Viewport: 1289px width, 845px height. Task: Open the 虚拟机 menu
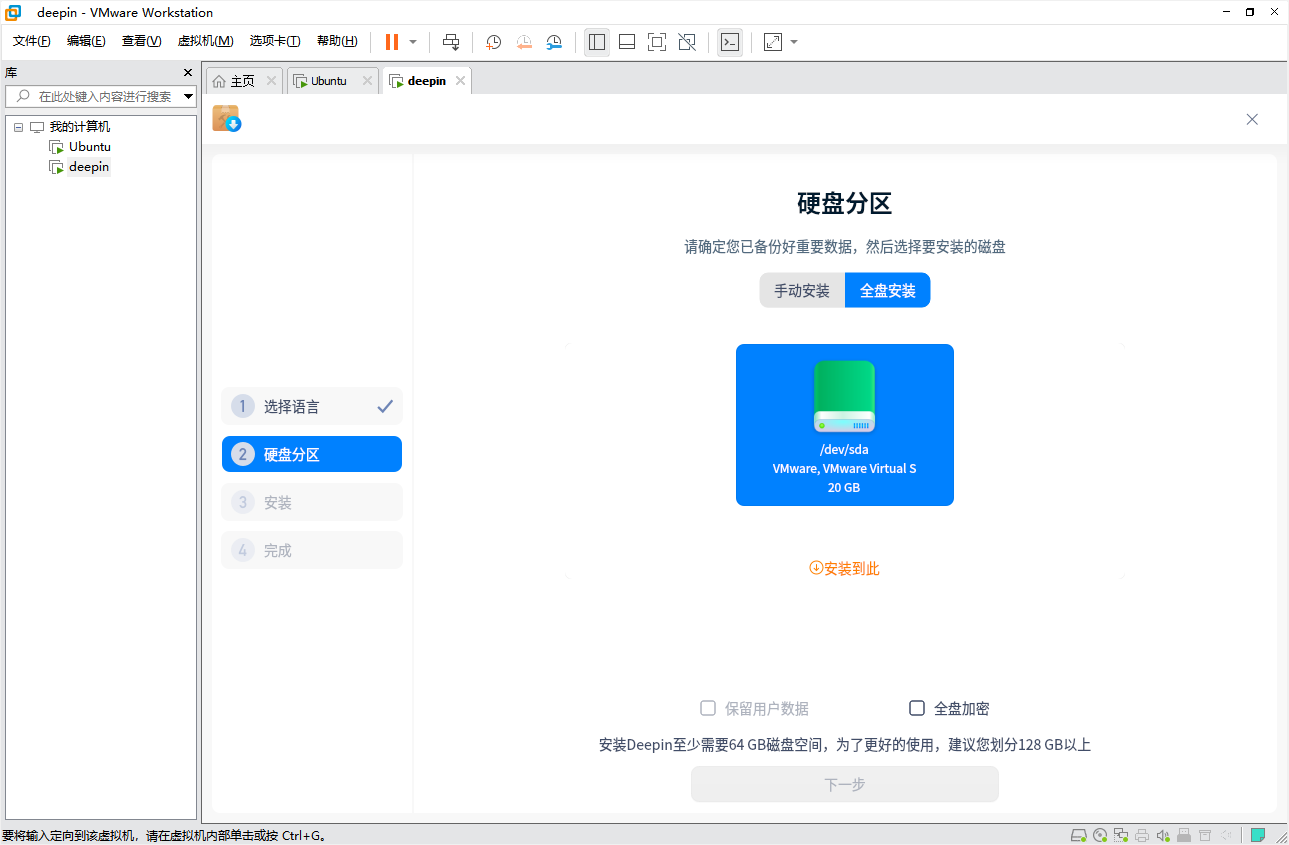205,41
